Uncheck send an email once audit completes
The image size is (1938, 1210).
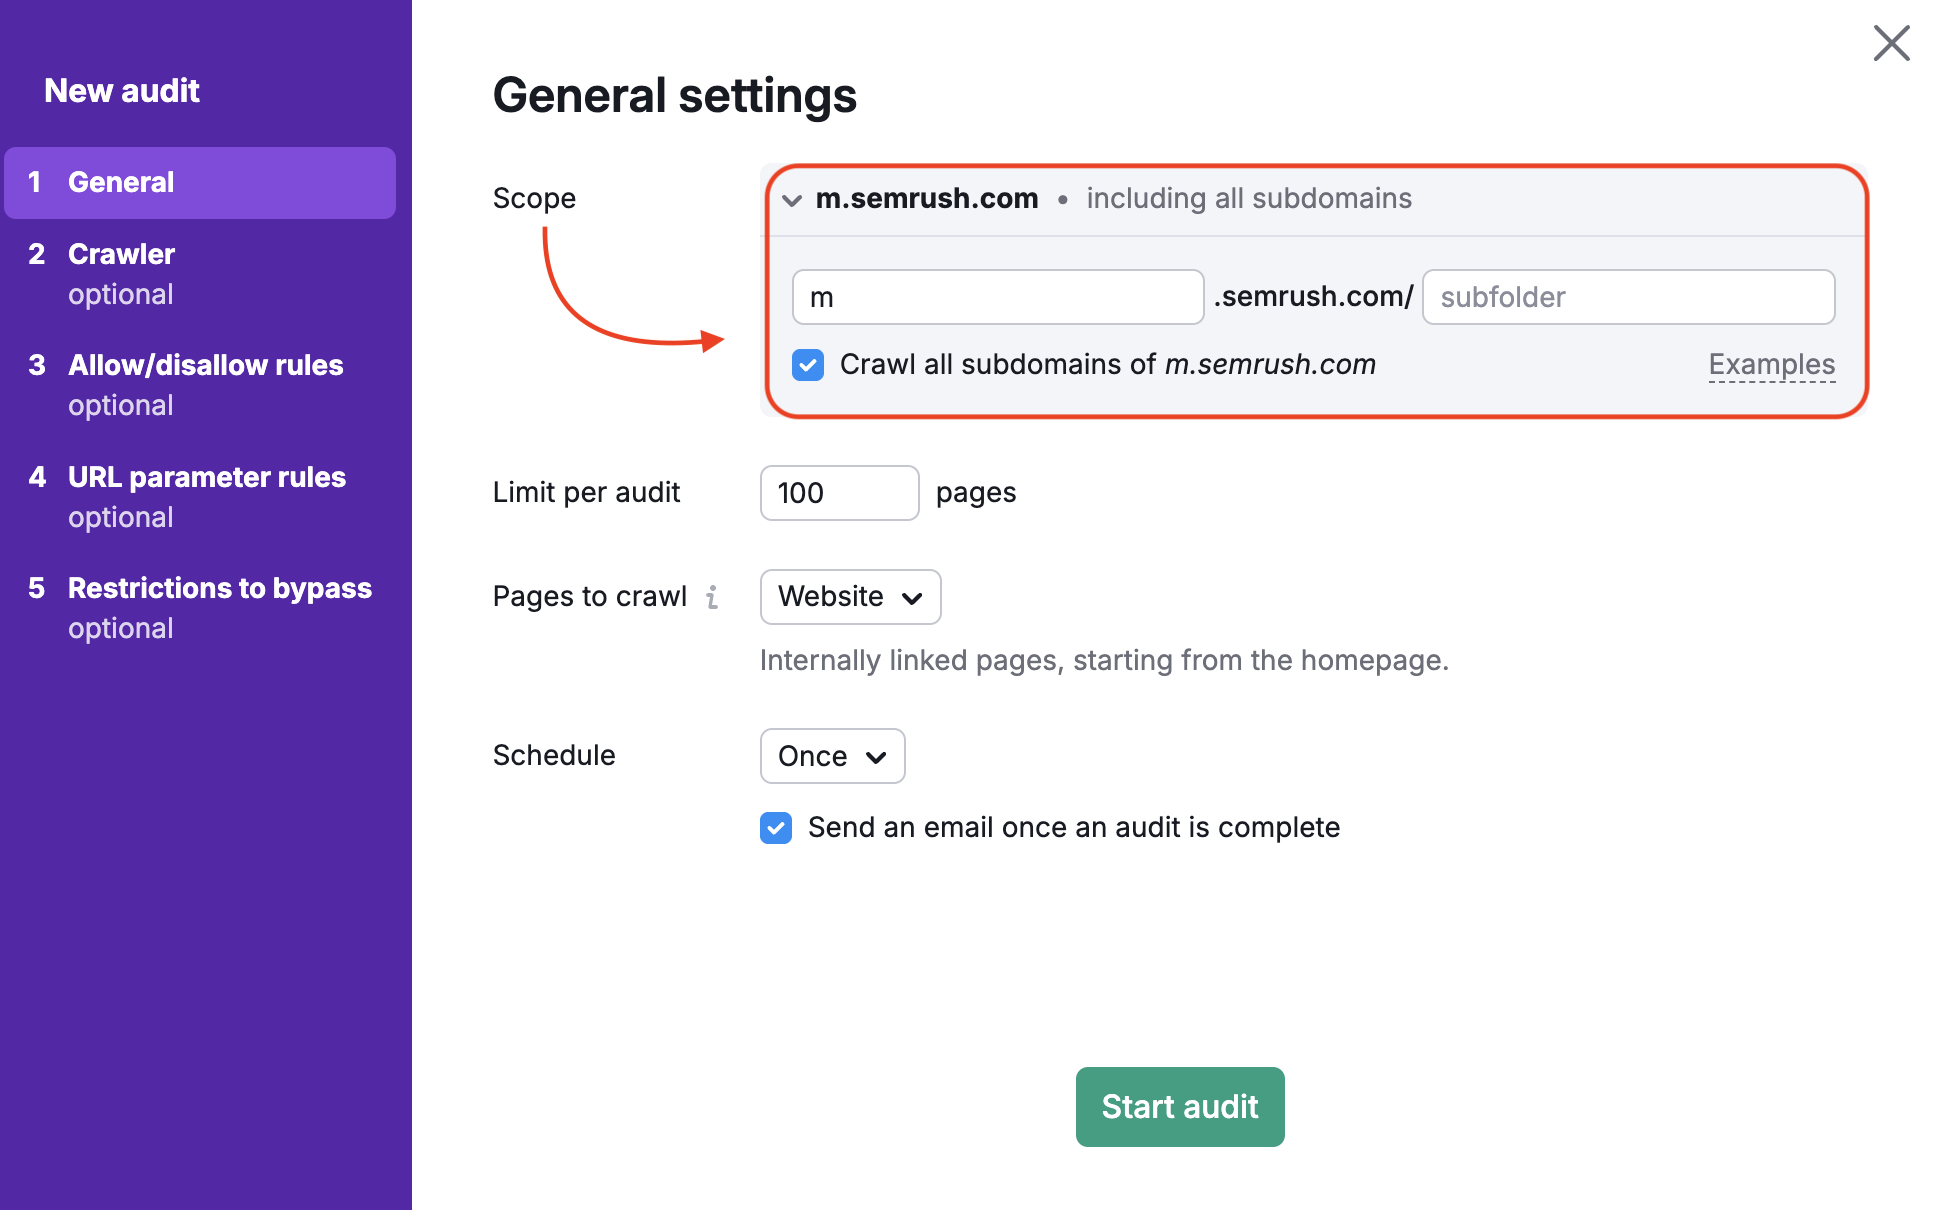(775, 828)
